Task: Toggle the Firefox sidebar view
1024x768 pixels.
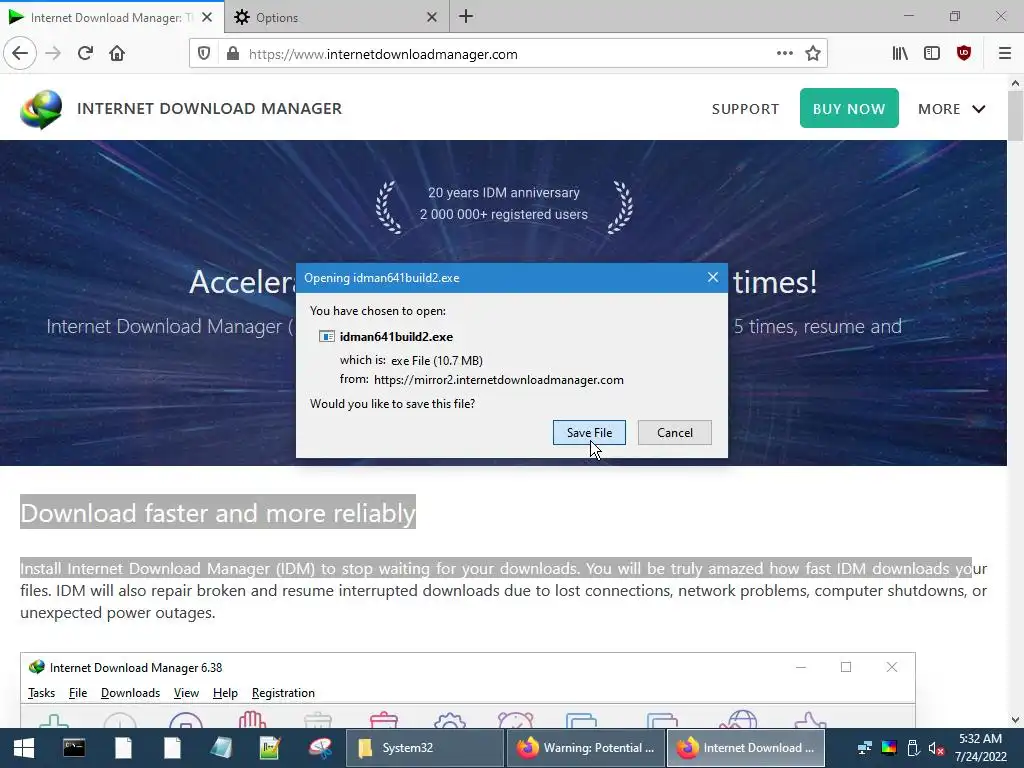Action: (x=932, y=54)
